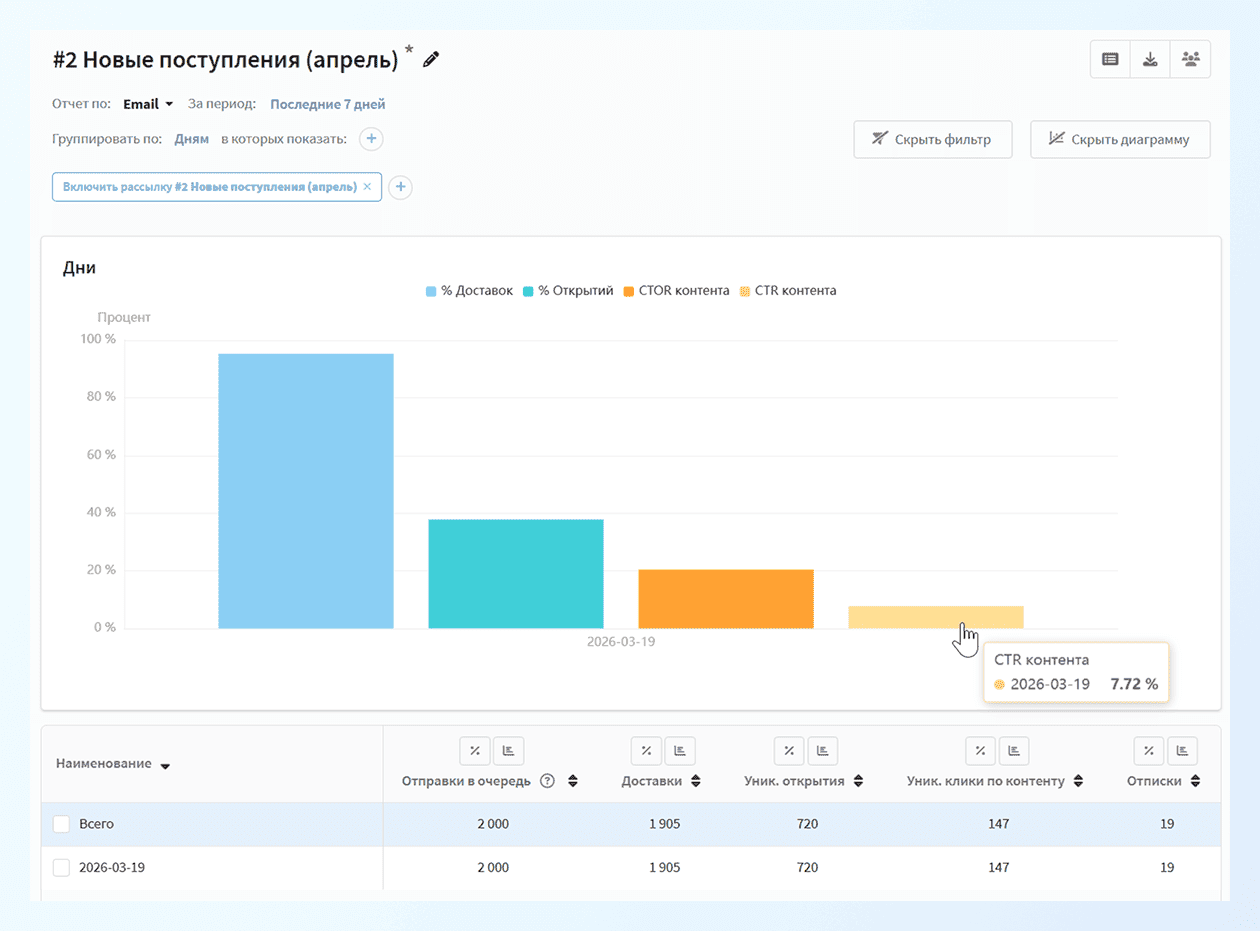Viewport: 1260px width, 931px height.
Task: Click the help icon next to Отправки в очередь
Action: (x=547, y=781)
